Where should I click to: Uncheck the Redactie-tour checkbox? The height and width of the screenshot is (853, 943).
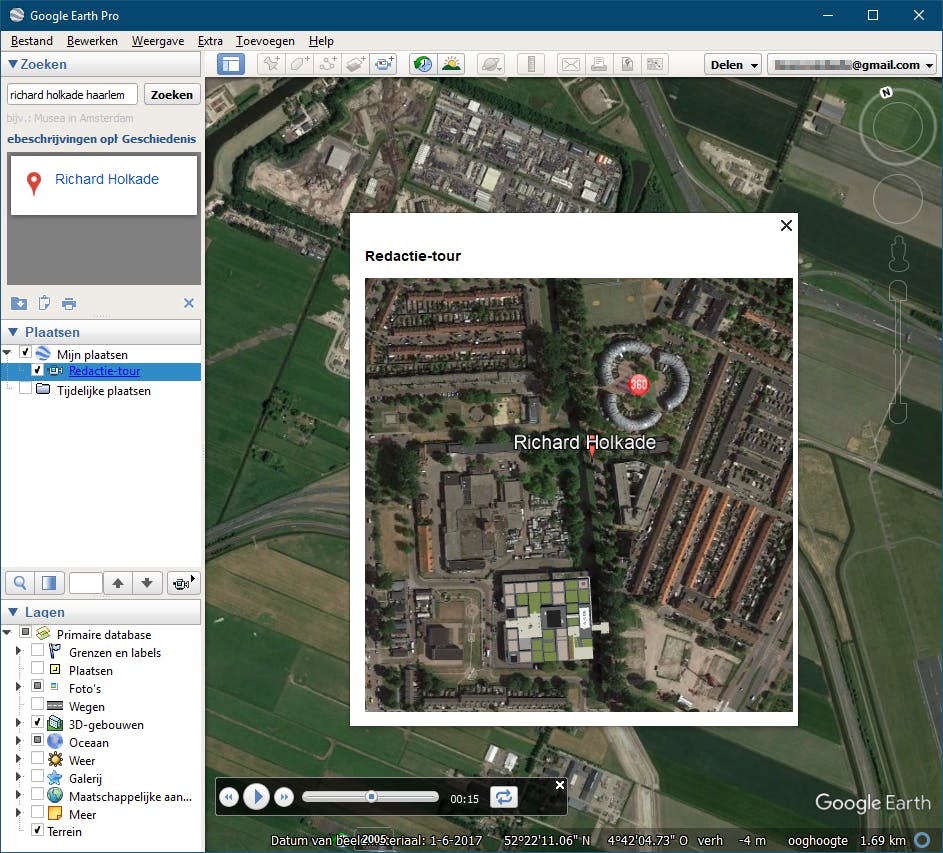tap(39, 371)
